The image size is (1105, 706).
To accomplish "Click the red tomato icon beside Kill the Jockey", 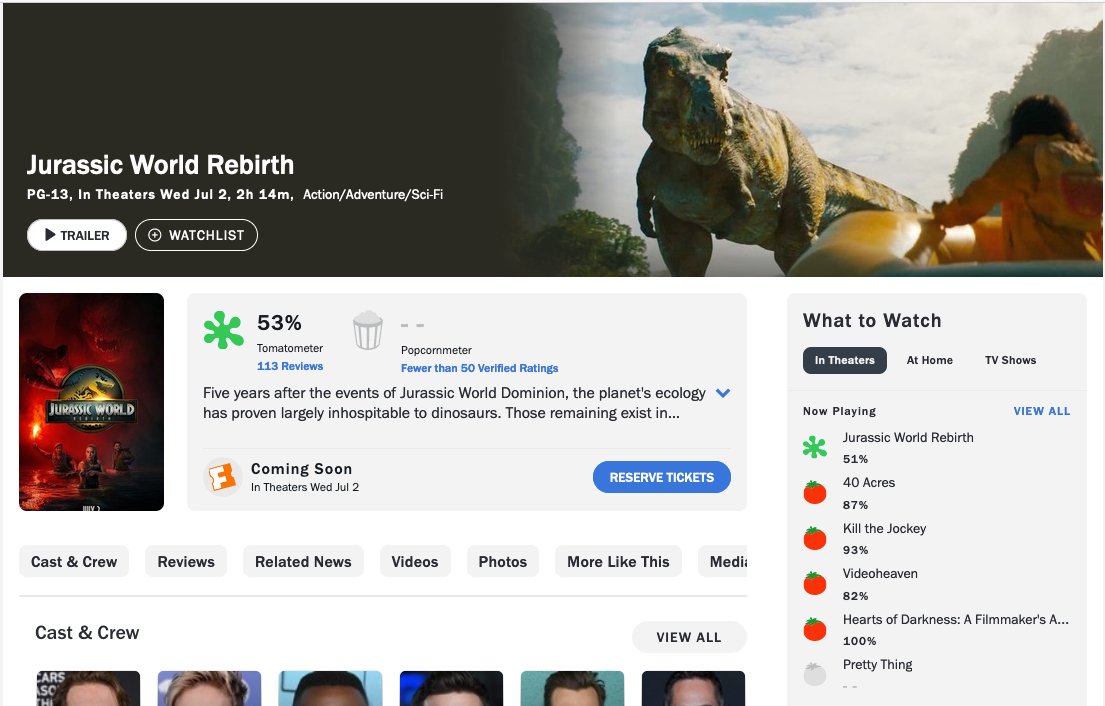I will coord(815,538).
